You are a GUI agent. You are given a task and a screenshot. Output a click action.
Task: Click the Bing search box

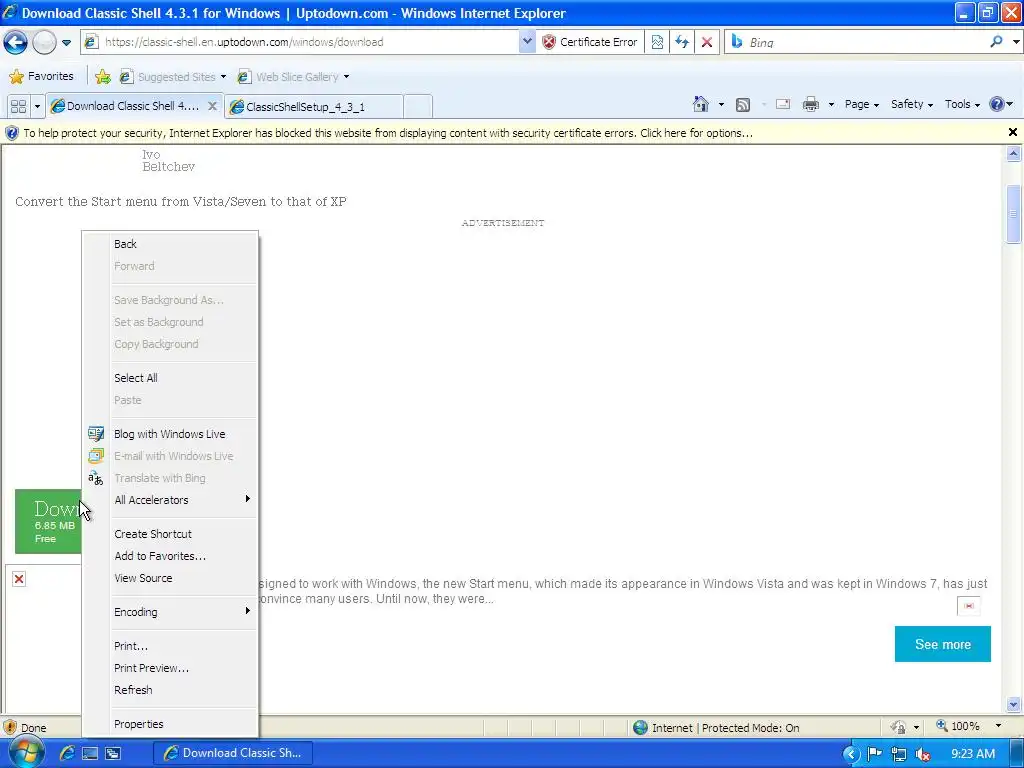856,42
